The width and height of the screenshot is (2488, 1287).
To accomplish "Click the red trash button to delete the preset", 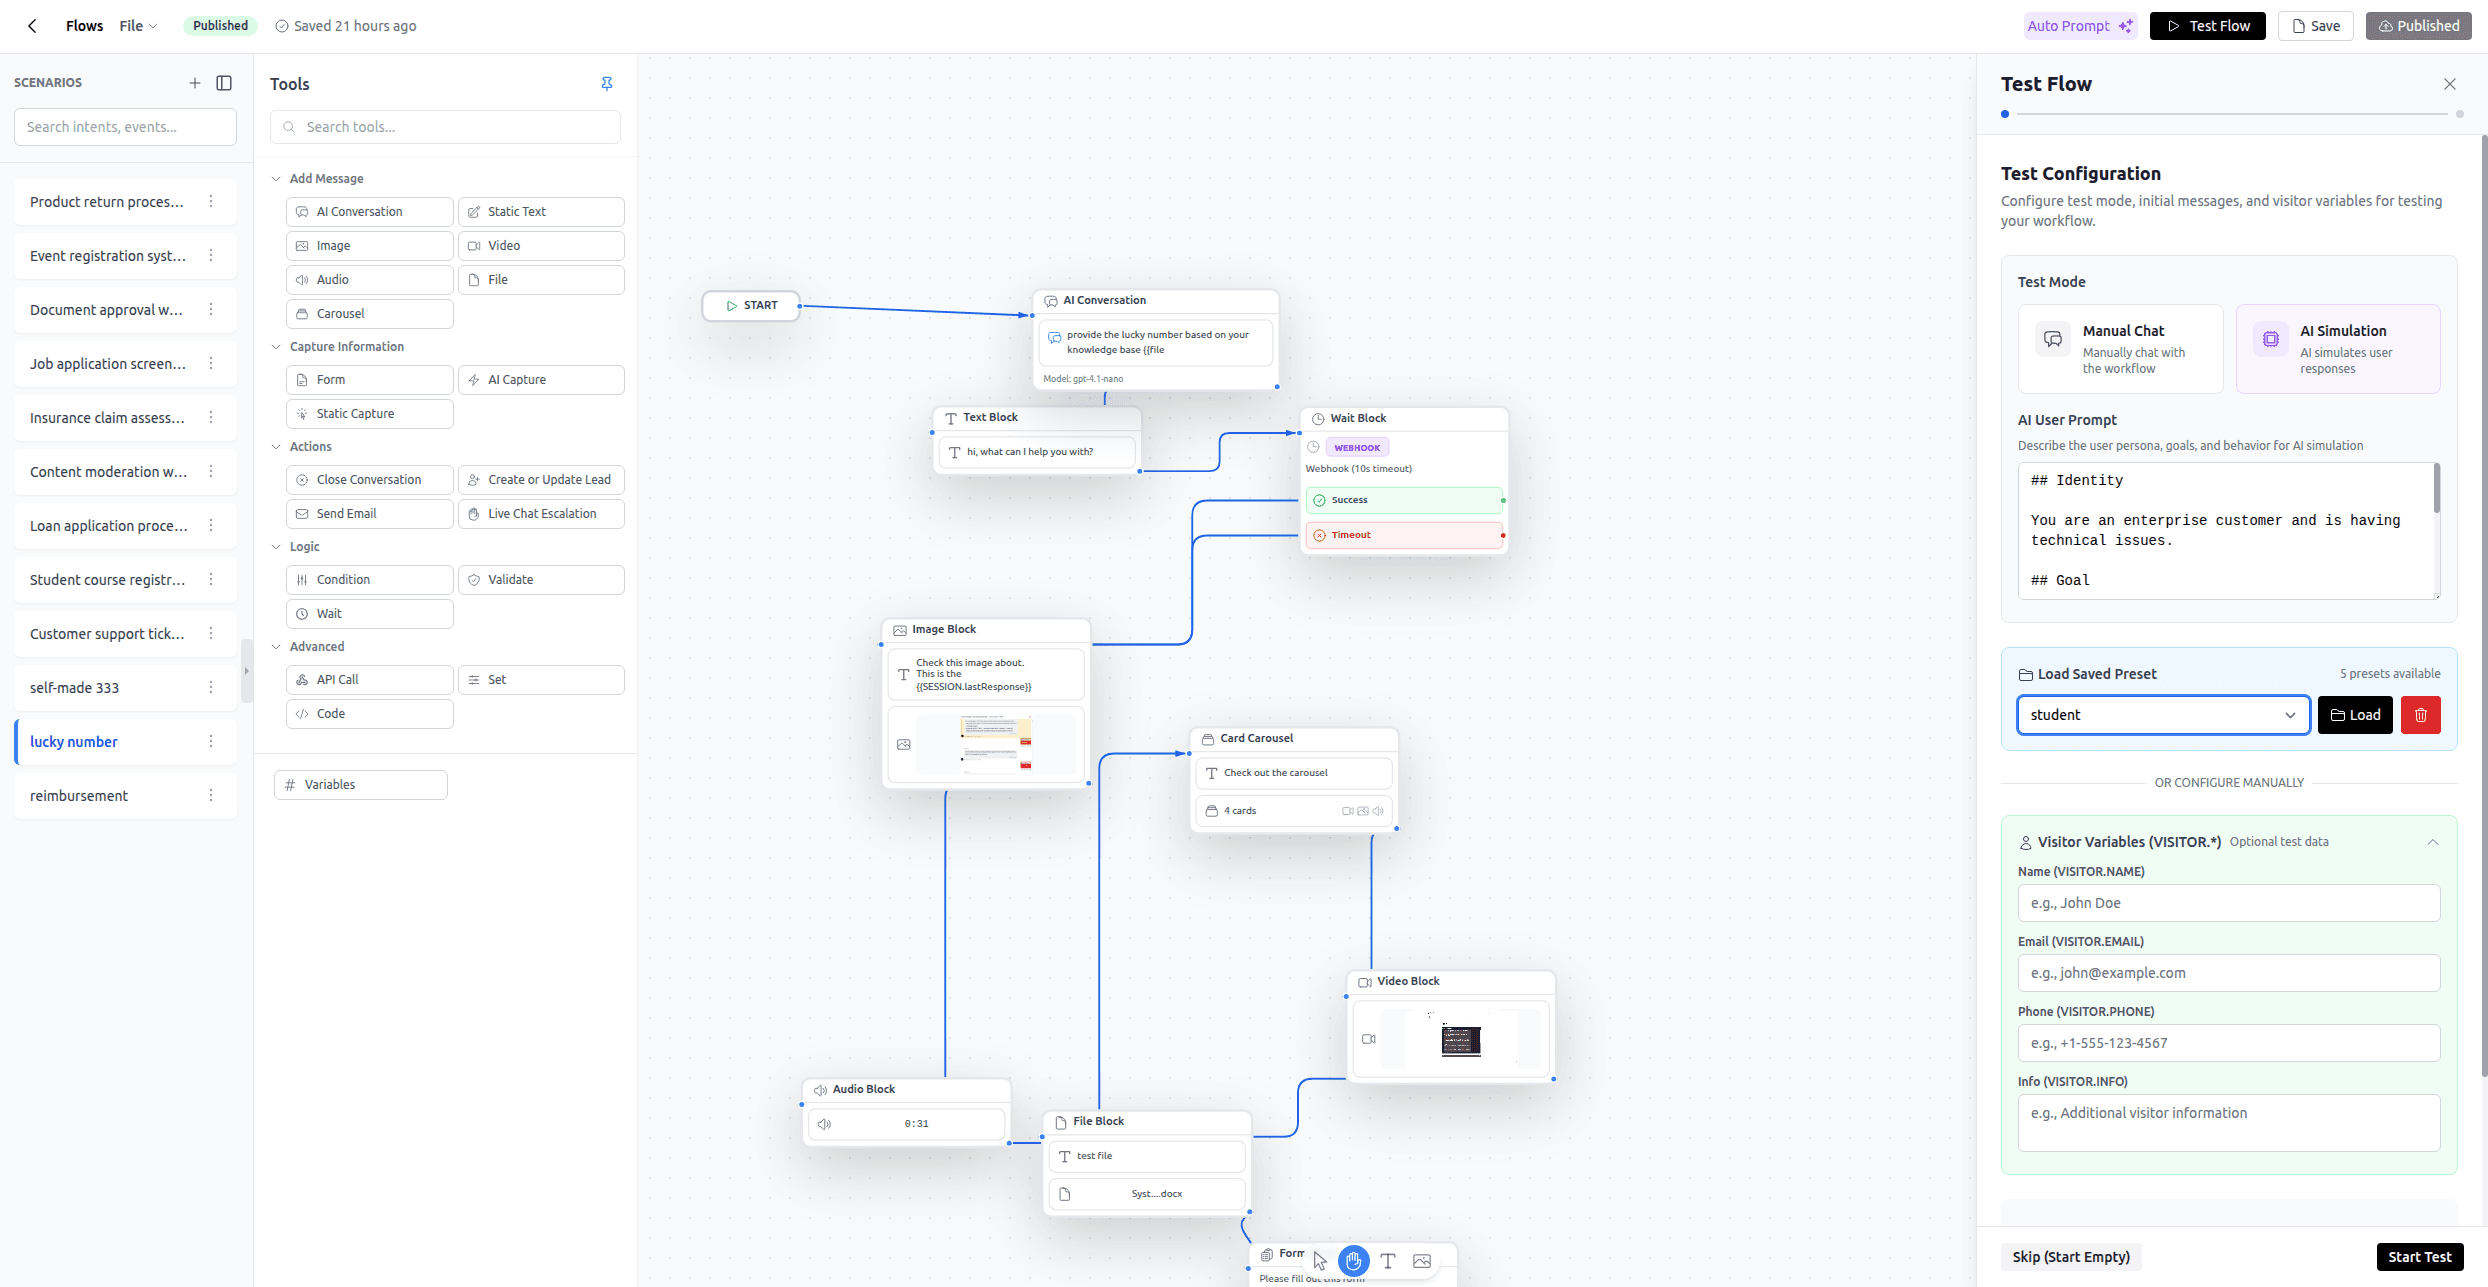I will click(2420, 715).
